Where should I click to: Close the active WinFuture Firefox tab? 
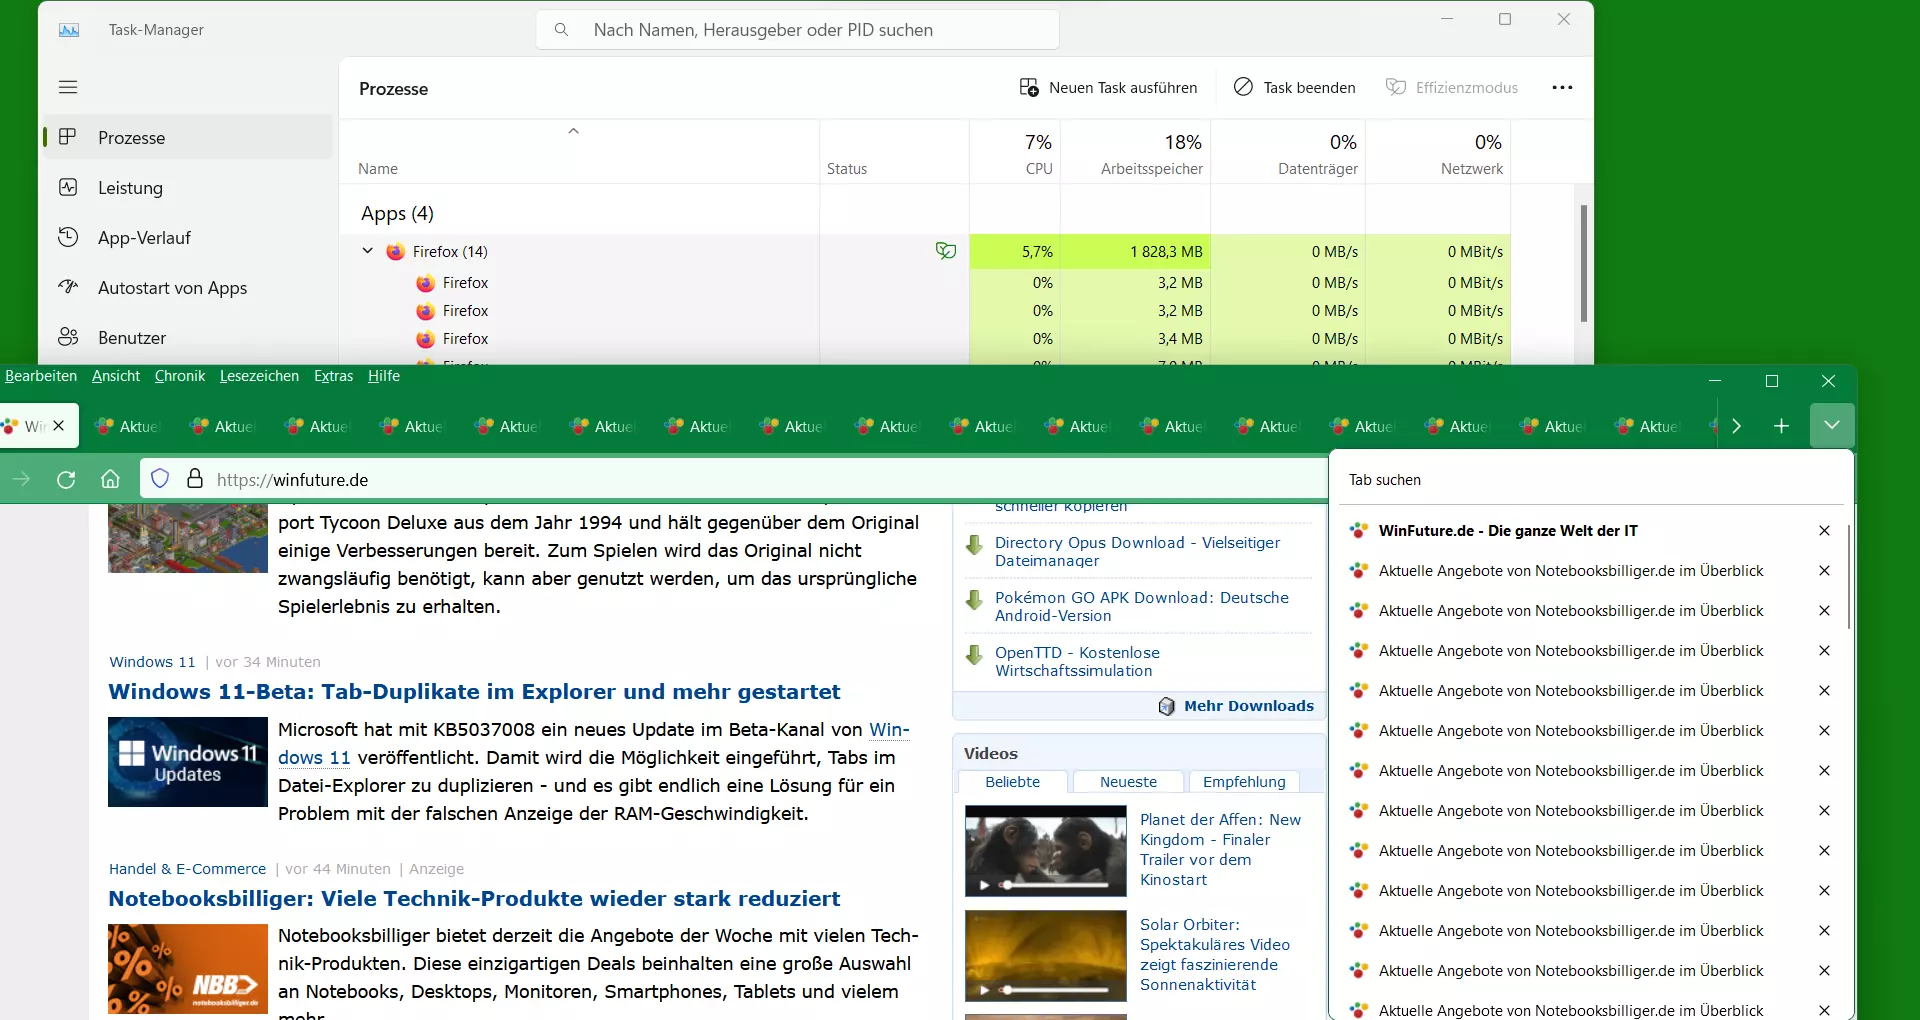pos(59,426)
